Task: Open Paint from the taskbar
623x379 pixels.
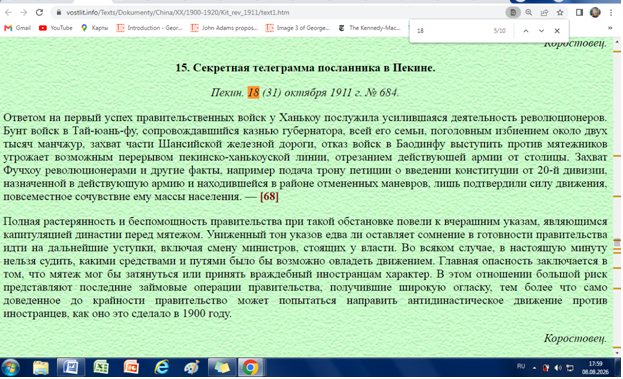Action: 192,367
